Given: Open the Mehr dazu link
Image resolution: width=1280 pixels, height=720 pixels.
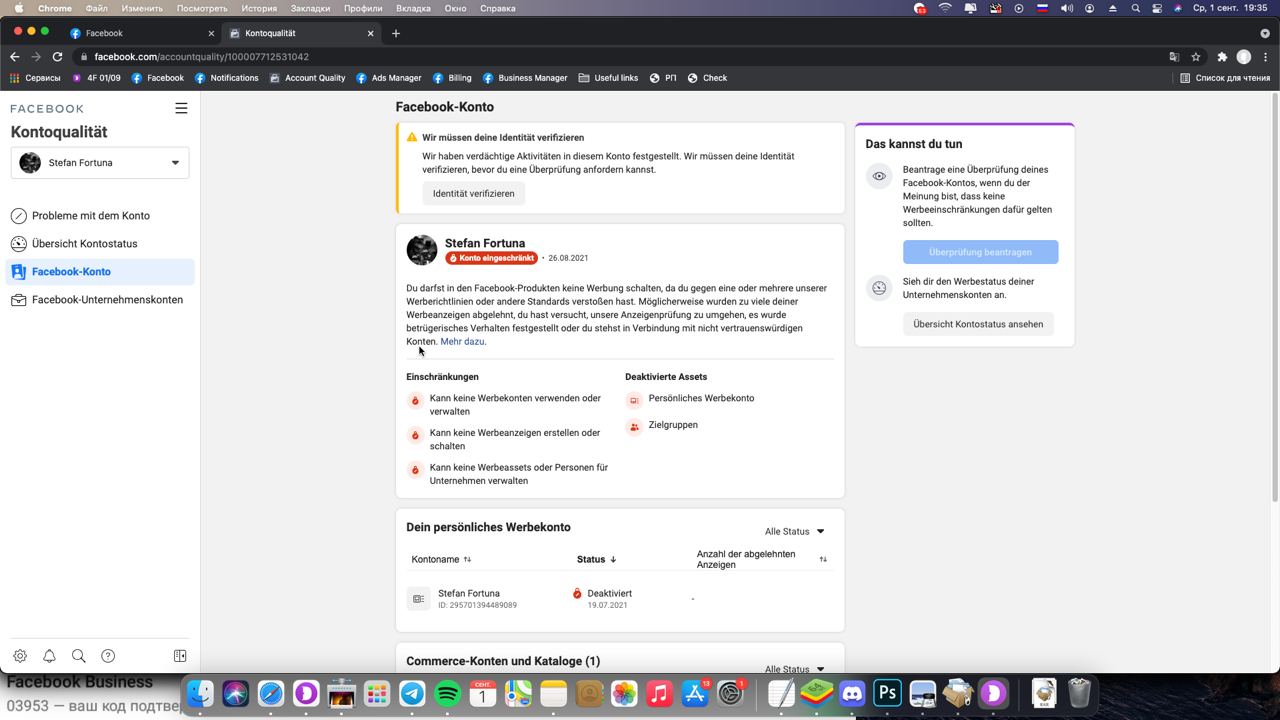Looking at the screenshot, I should 462,342.
